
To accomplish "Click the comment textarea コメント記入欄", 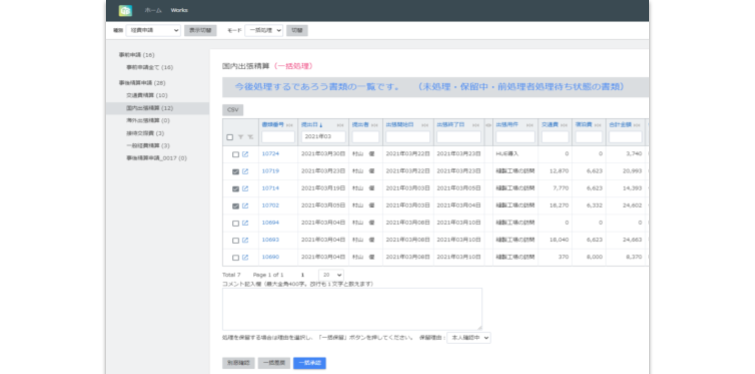I will pyautogui.click(x=352, y=309).
